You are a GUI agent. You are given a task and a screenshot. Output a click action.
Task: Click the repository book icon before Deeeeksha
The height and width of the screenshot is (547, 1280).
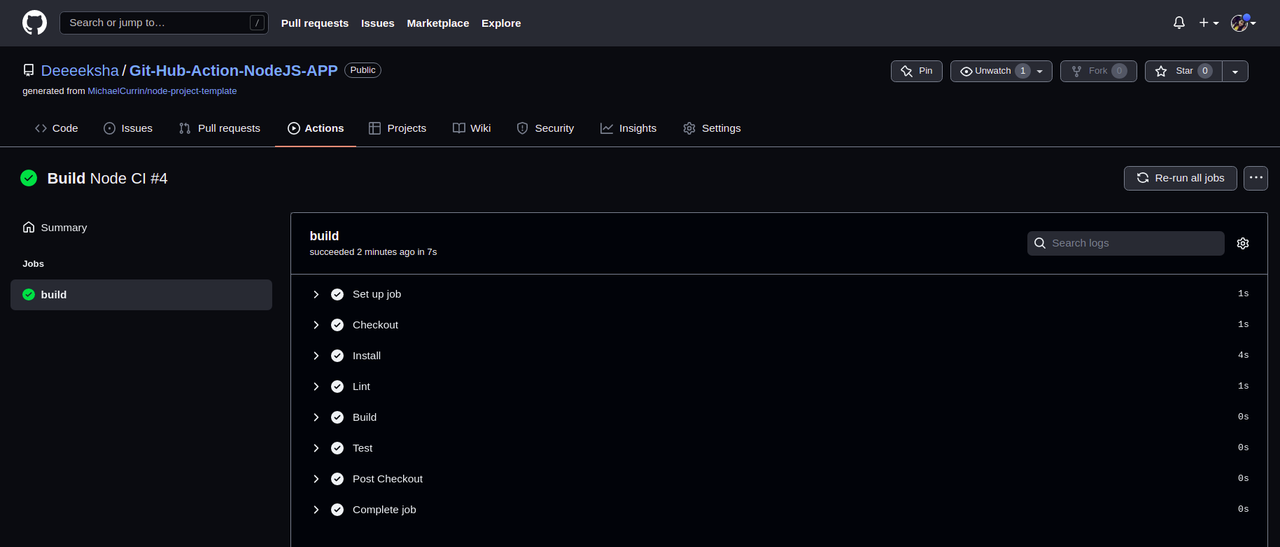(x=29, y=71)
